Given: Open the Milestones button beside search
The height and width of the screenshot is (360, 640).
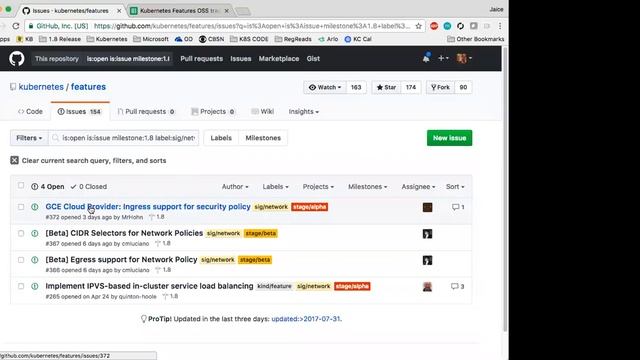Looking at the screenshot, I should click(263, 138).
